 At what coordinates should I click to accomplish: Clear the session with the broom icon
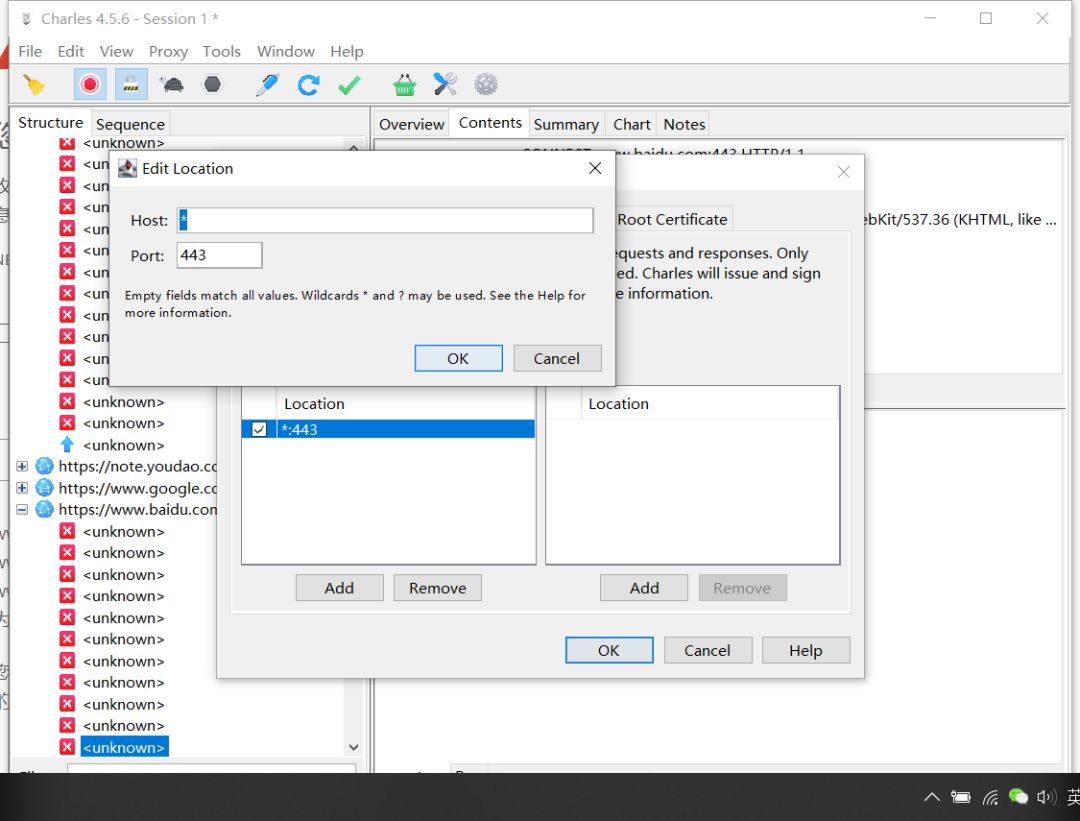click(34, 85)
